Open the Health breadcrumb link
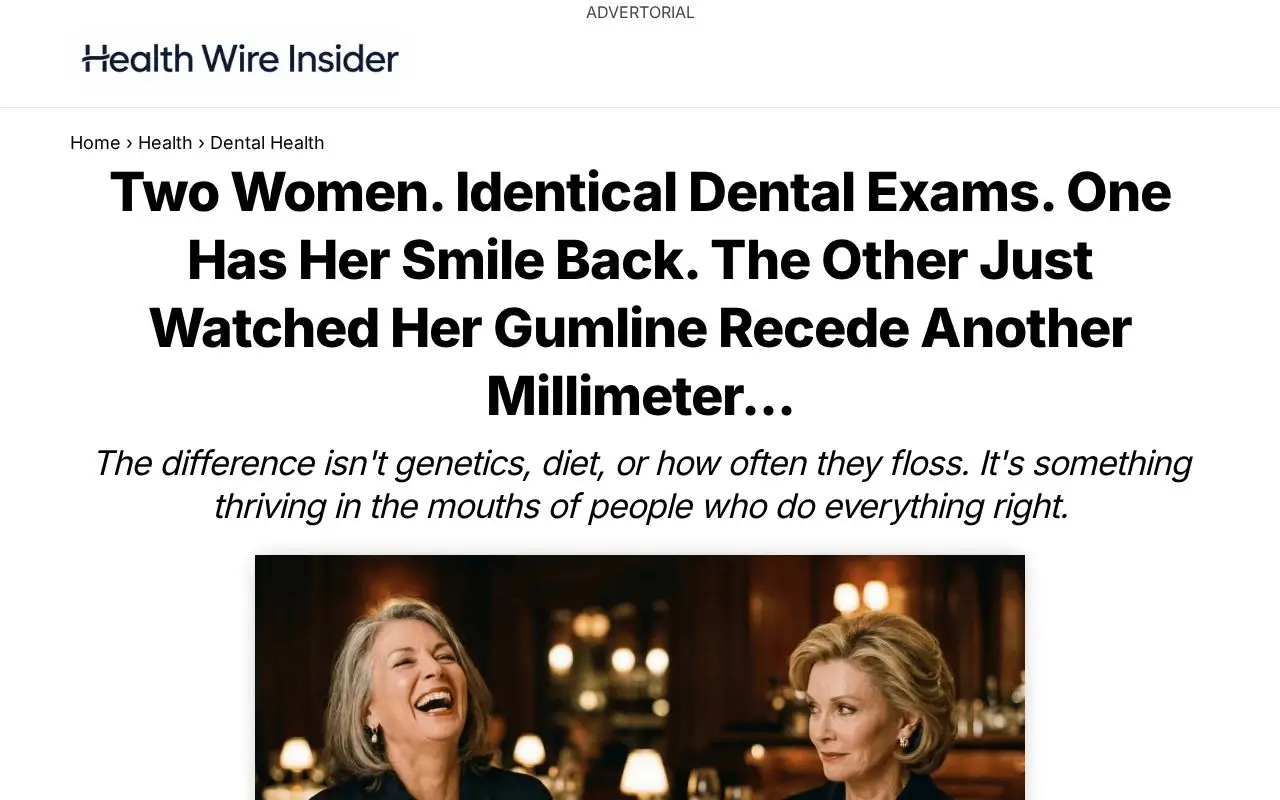This screenshot has height=800, width=1280. tap(165, 143)
